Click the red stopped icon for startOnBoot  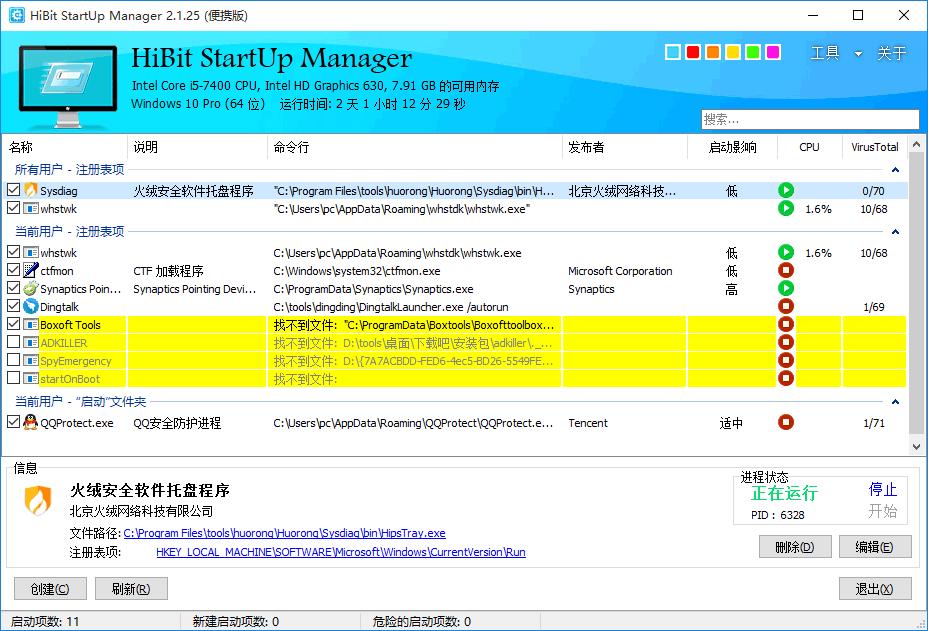tap(785, 378)
